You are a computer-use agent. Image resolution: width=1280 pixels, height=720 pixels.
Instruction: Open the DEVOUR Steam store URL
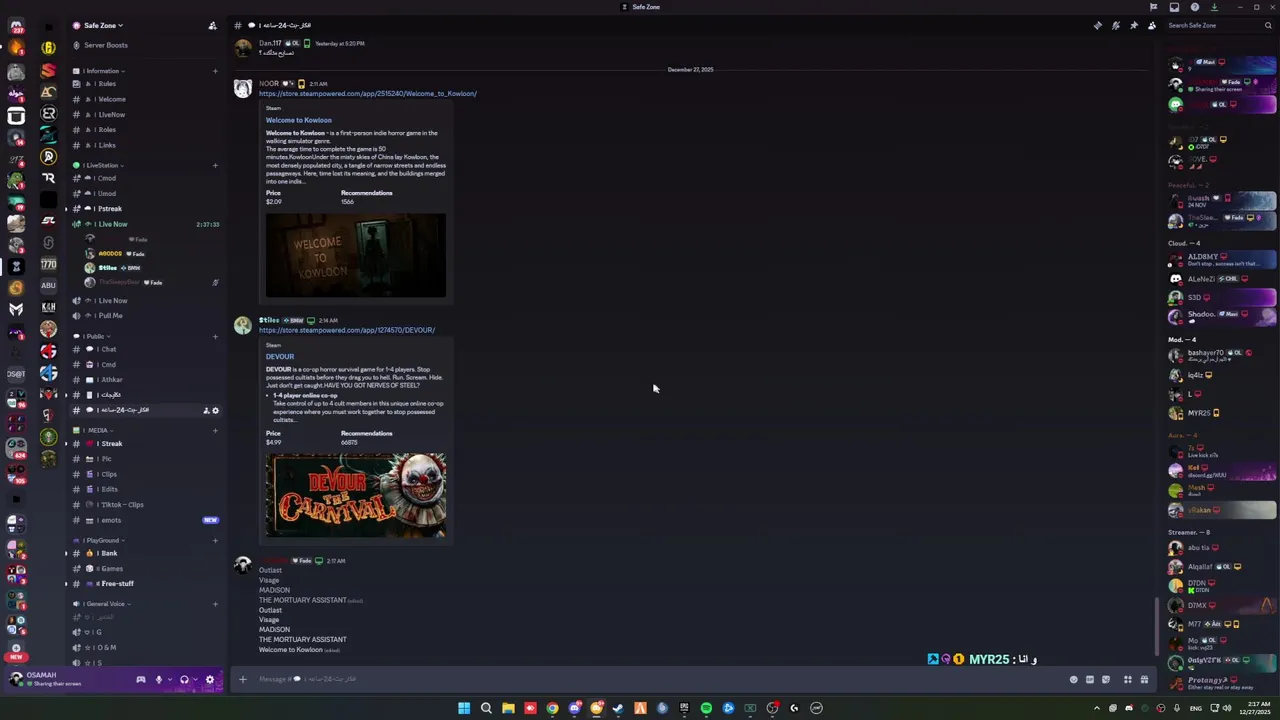(347, 330)
